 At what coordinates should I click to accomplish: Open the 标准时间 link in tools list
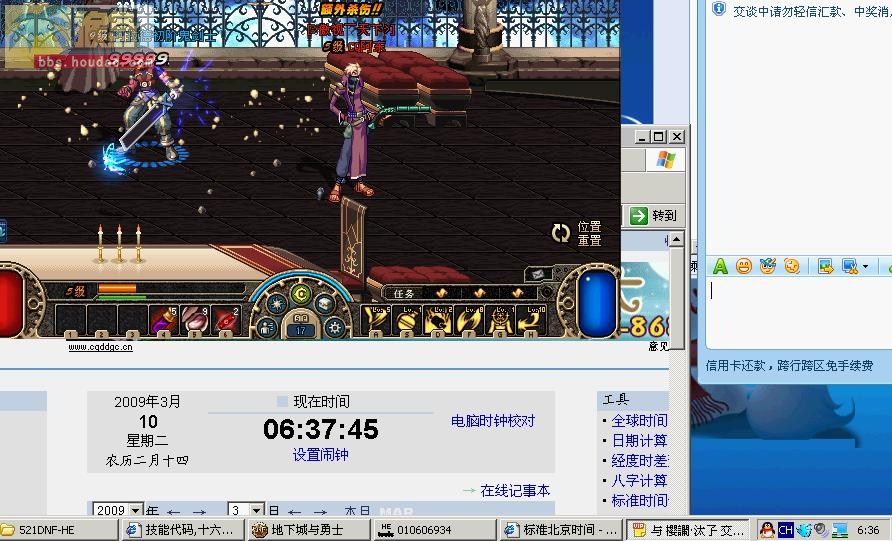[x=639, y=501]
